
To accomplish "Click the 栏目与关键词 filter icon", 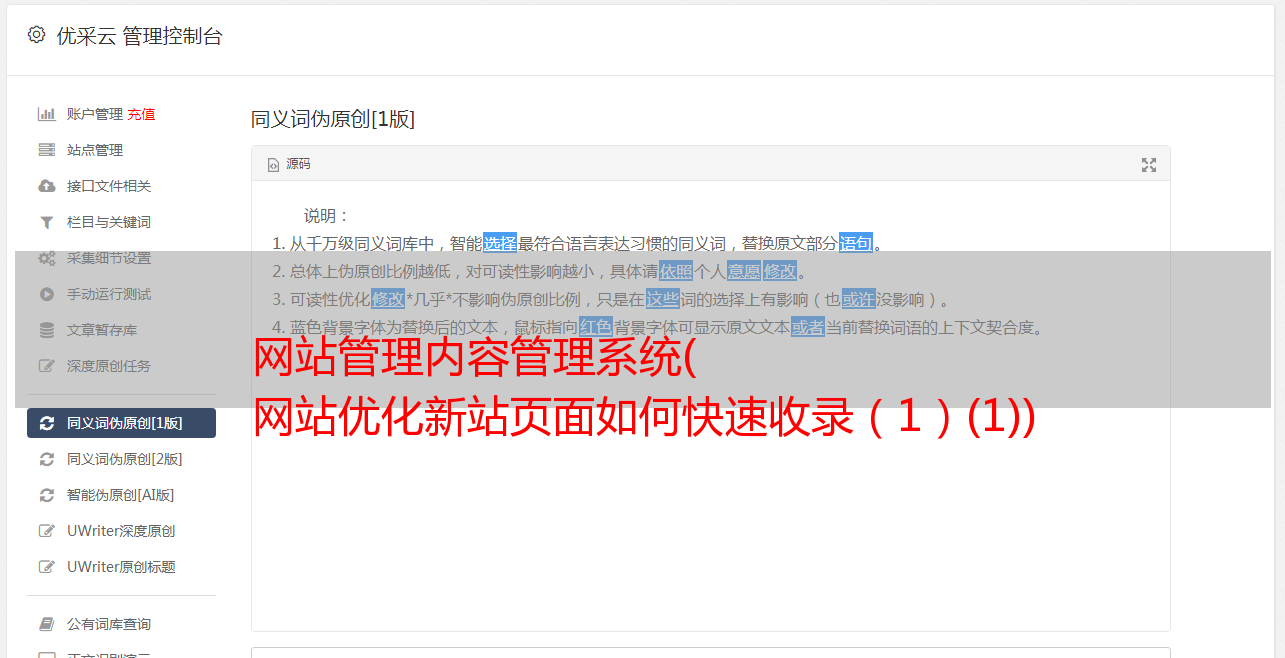I will [46, 222].
